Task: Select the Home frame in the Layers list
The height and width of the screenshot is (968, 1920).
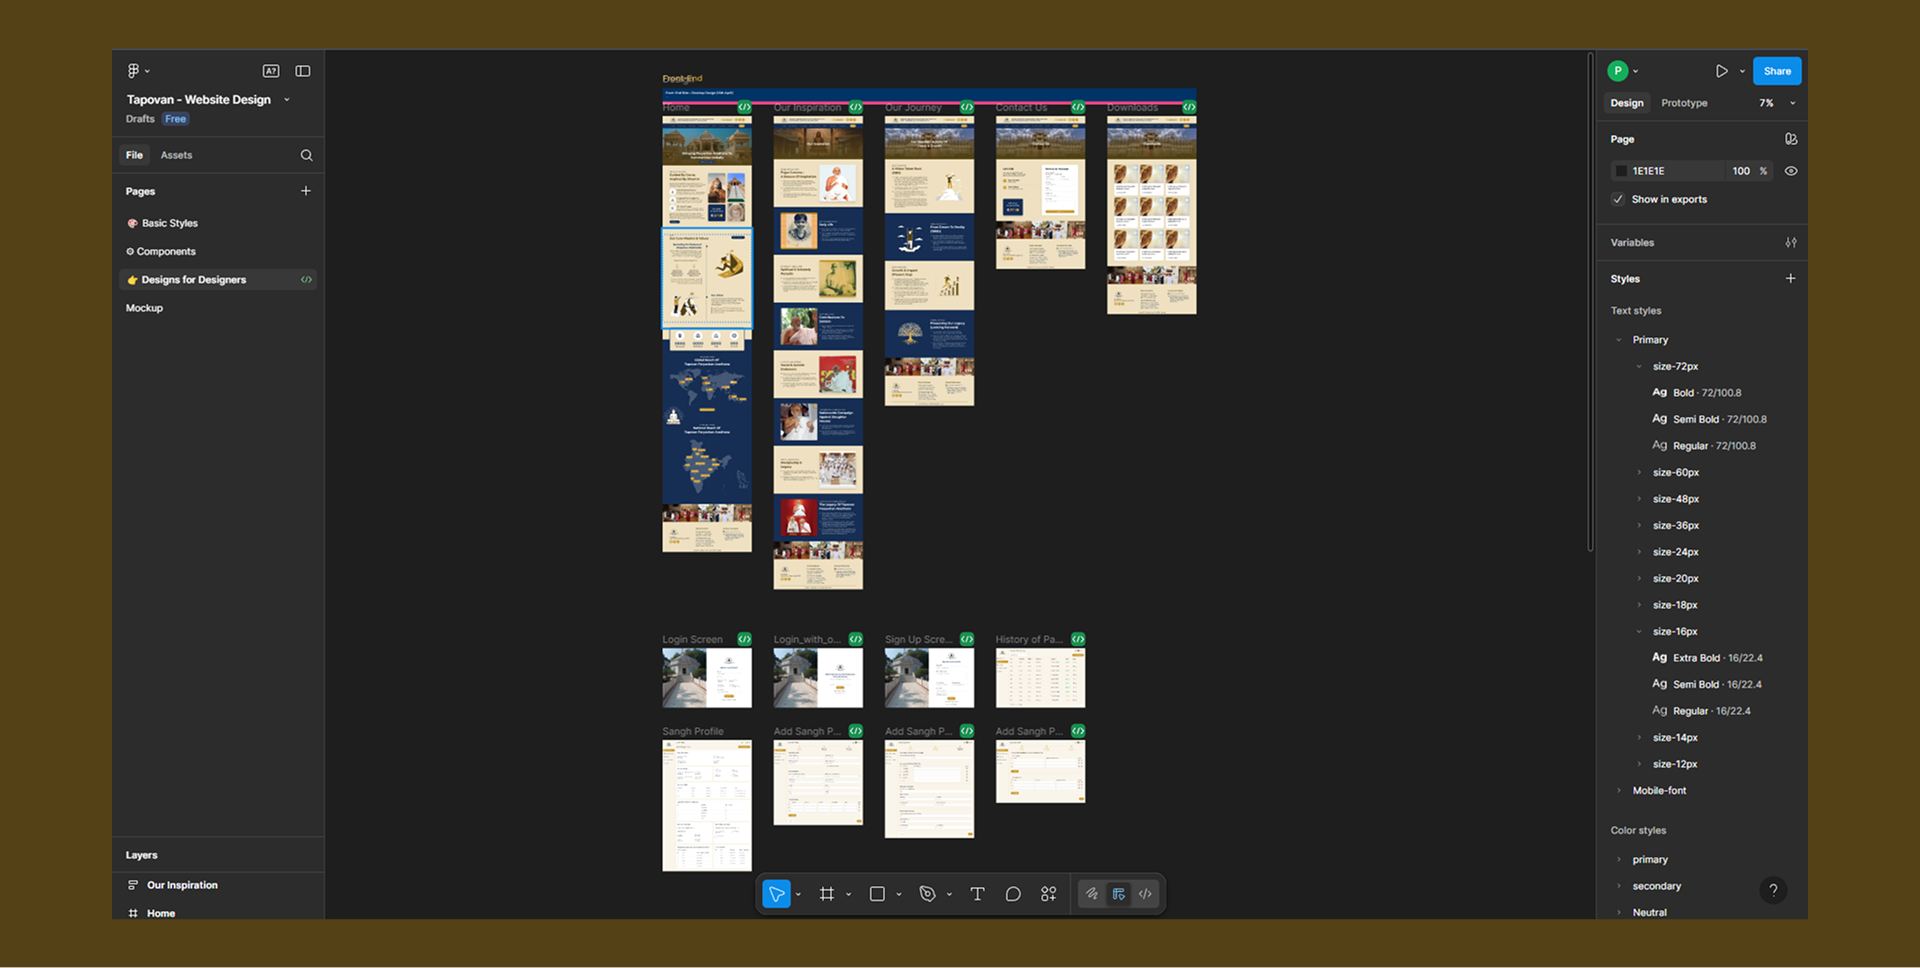Action: 160,913
